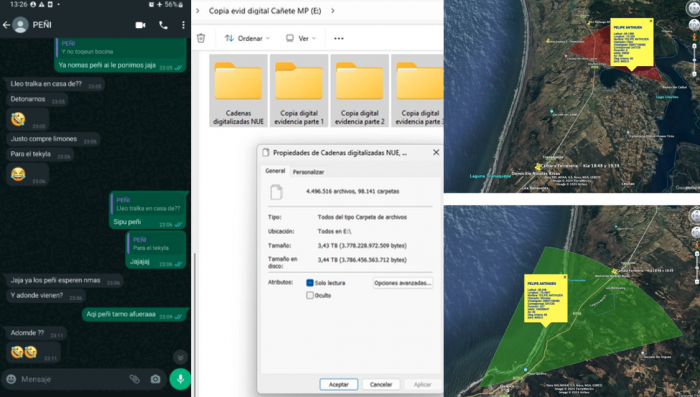Open the emoji picker in message bar

(x=11, y=379)
